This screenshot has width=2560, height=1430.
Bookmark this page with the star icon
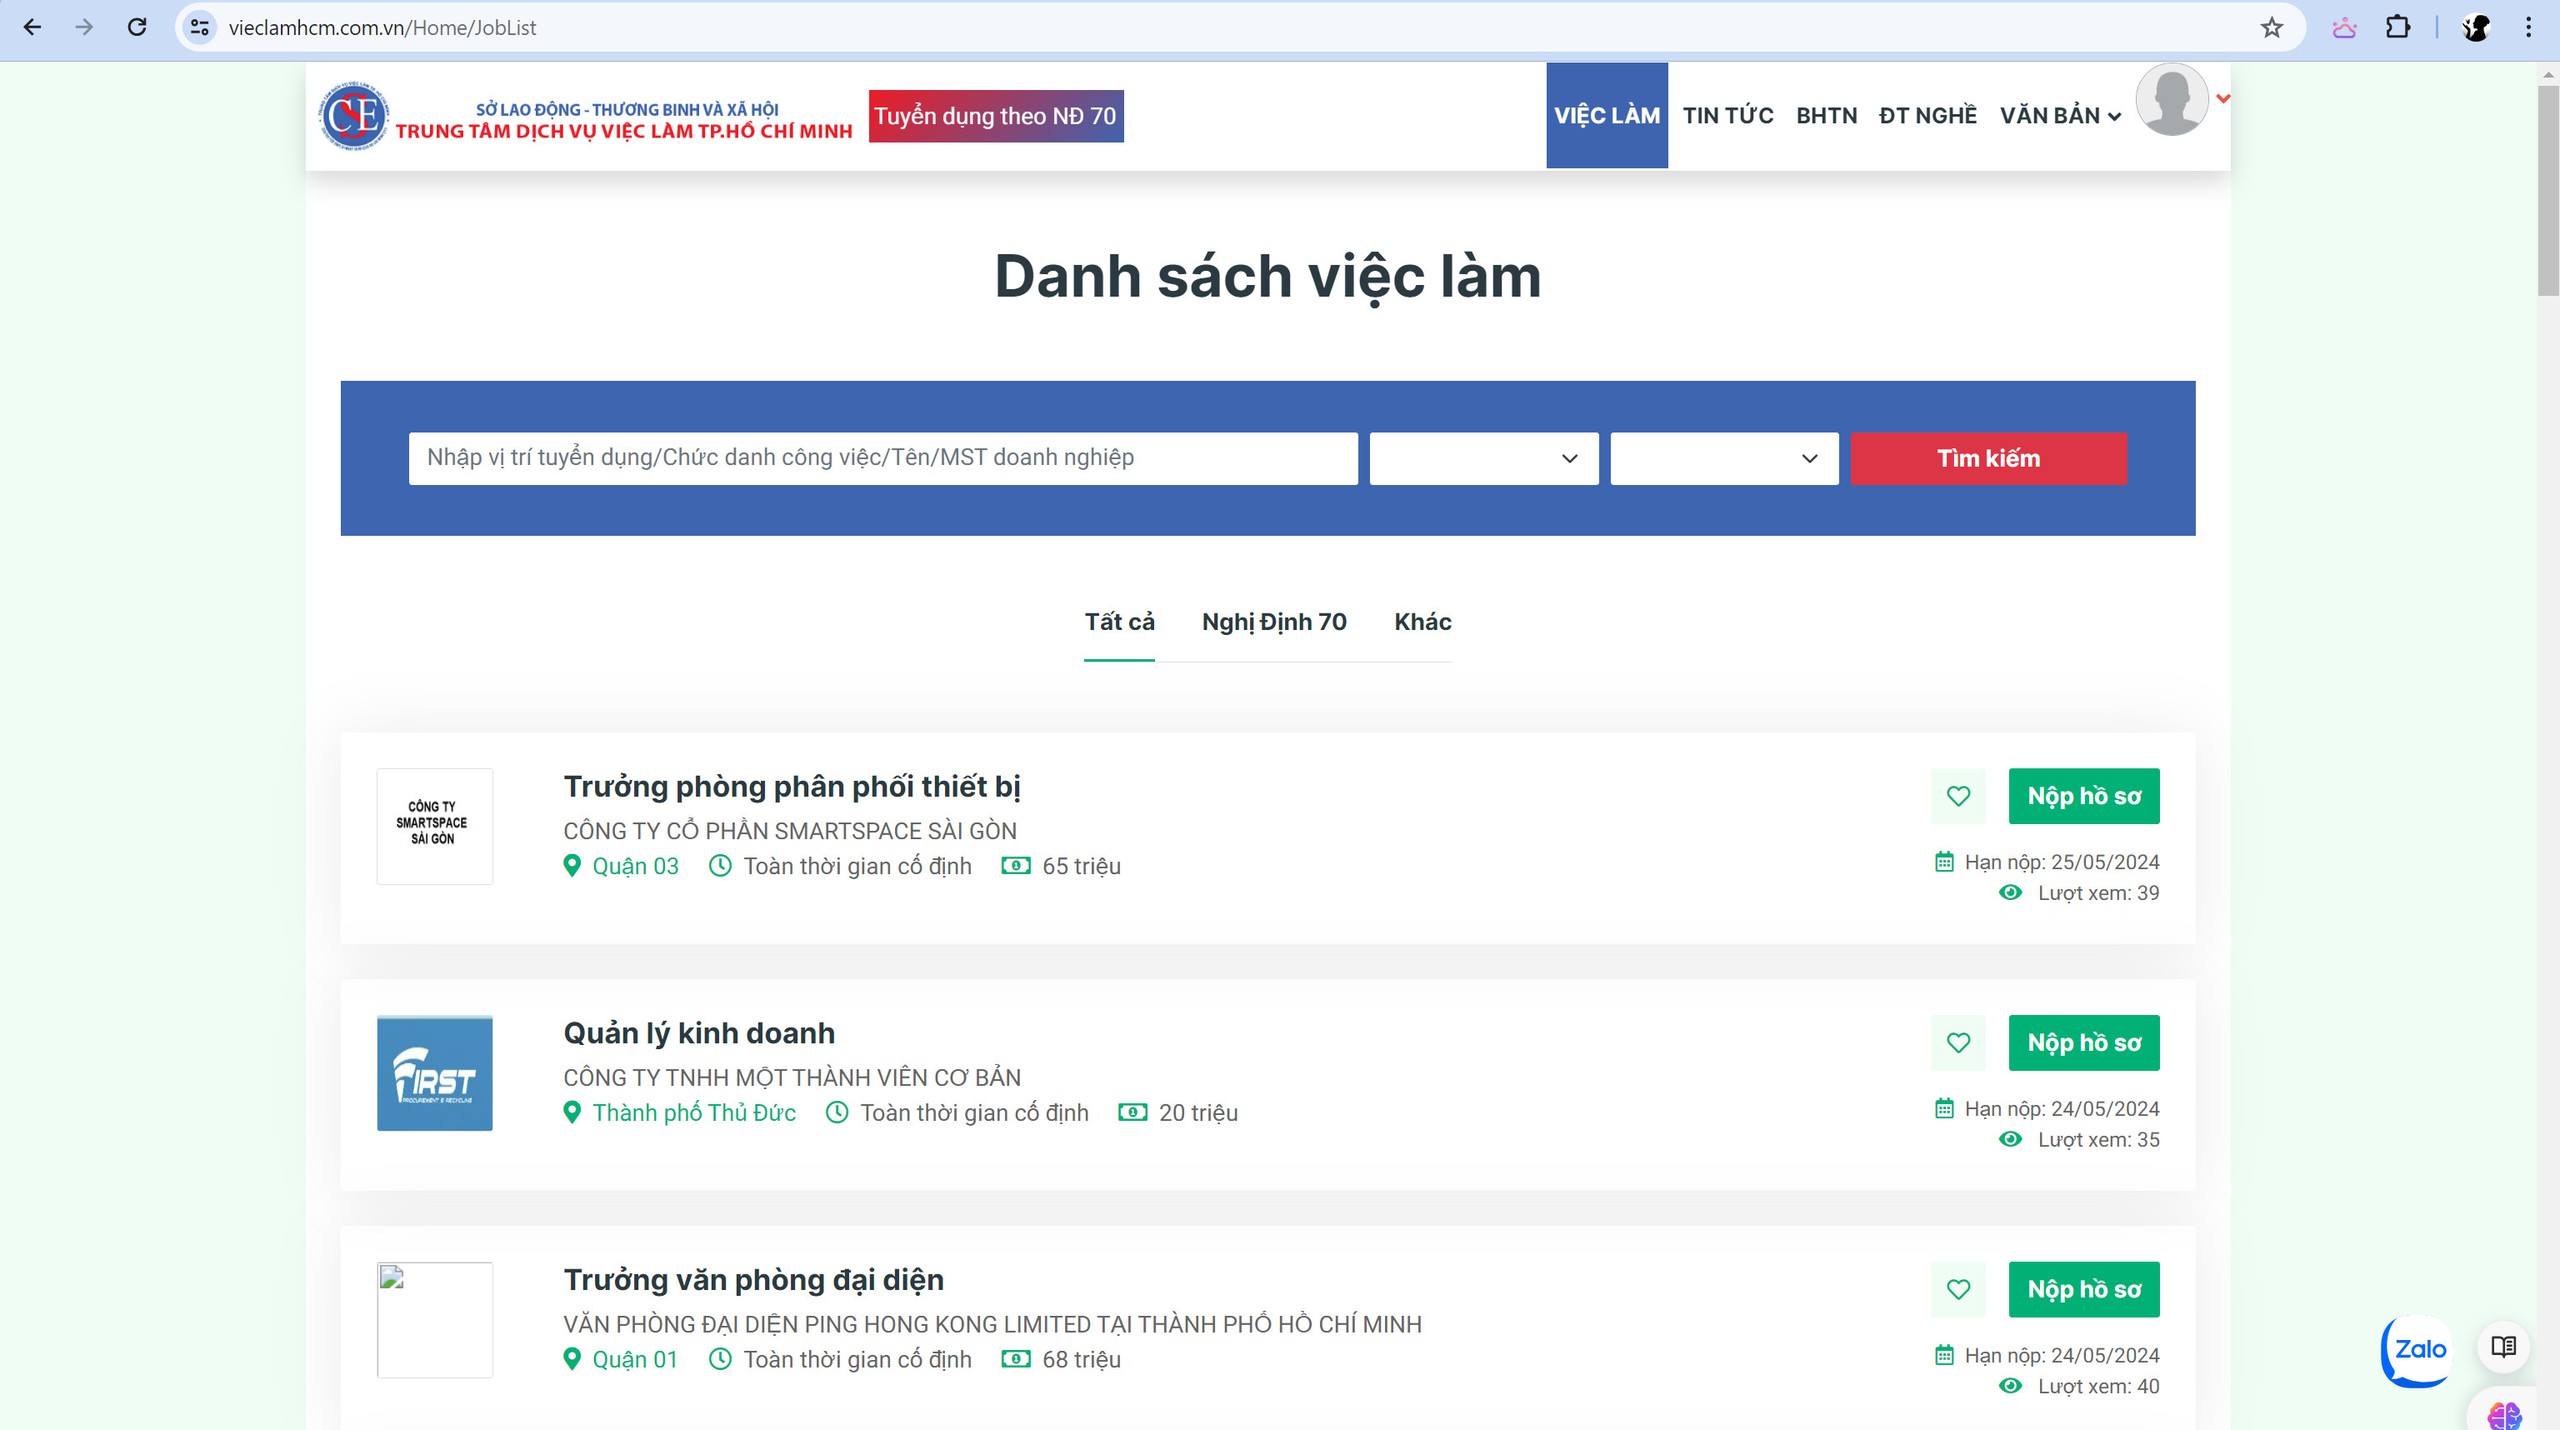[x=2272, y=27]
